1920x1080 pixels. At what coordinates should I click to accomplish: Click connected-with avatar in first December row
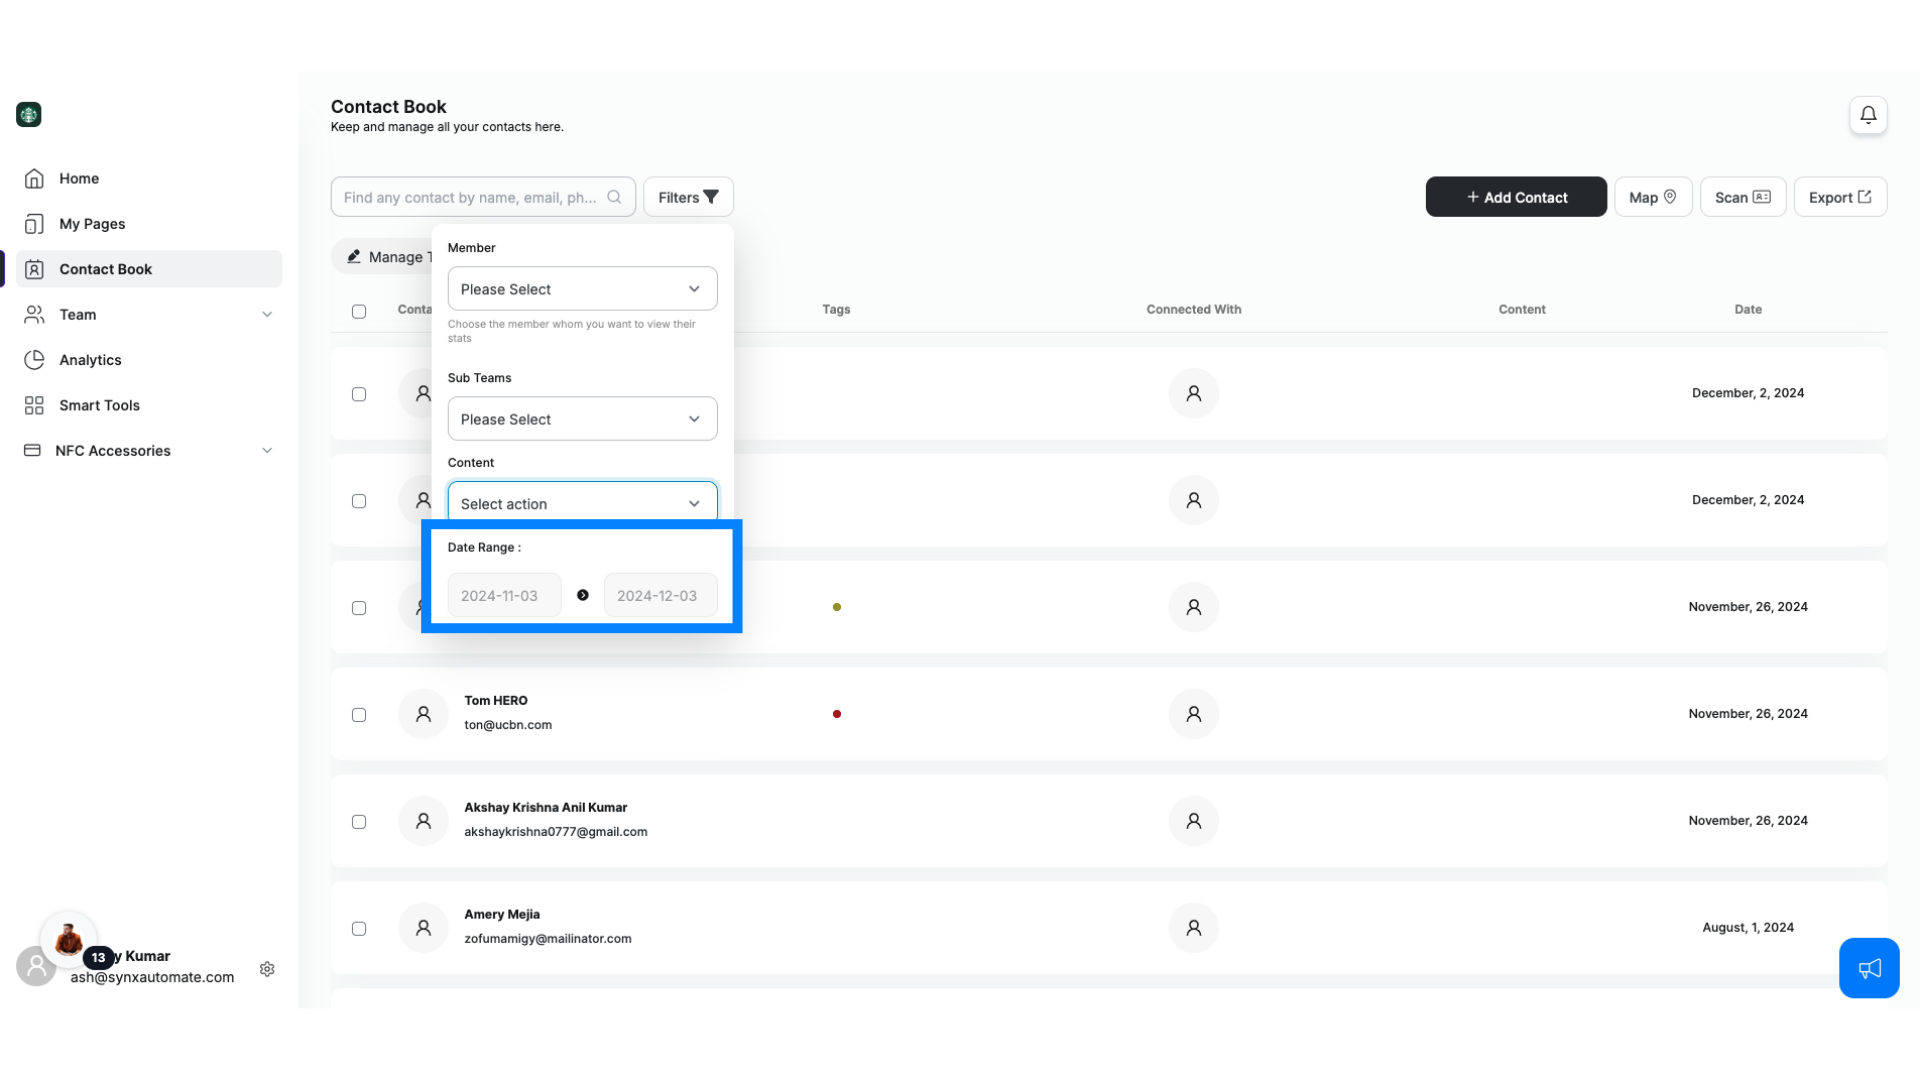coord(1193,393)
